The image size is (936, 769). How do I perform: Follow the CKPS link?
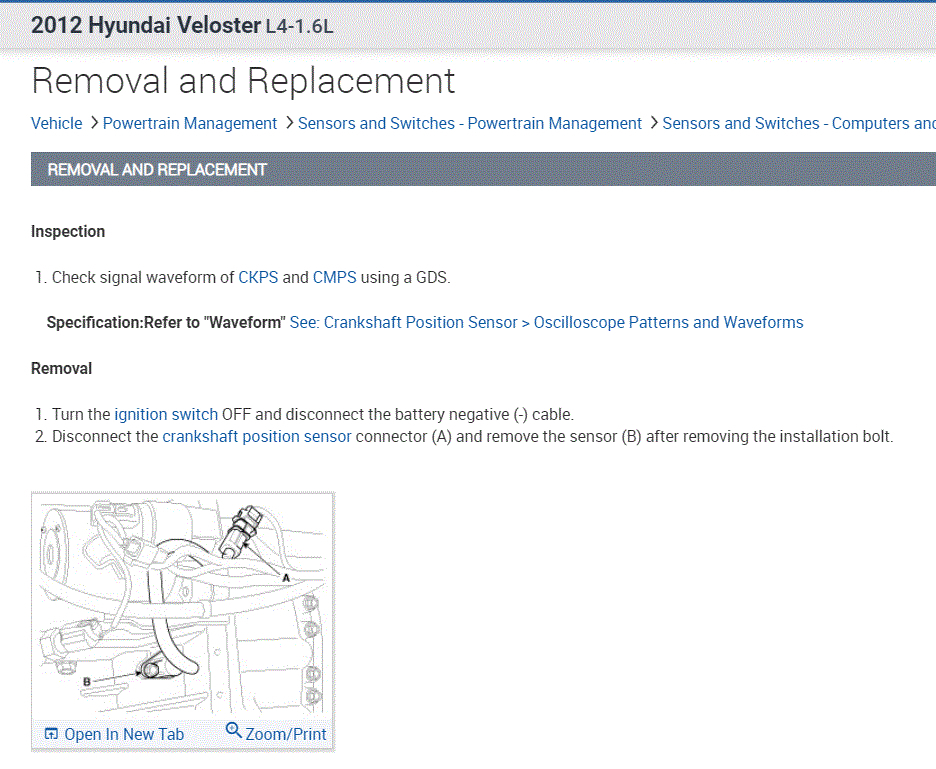point(258,278)
